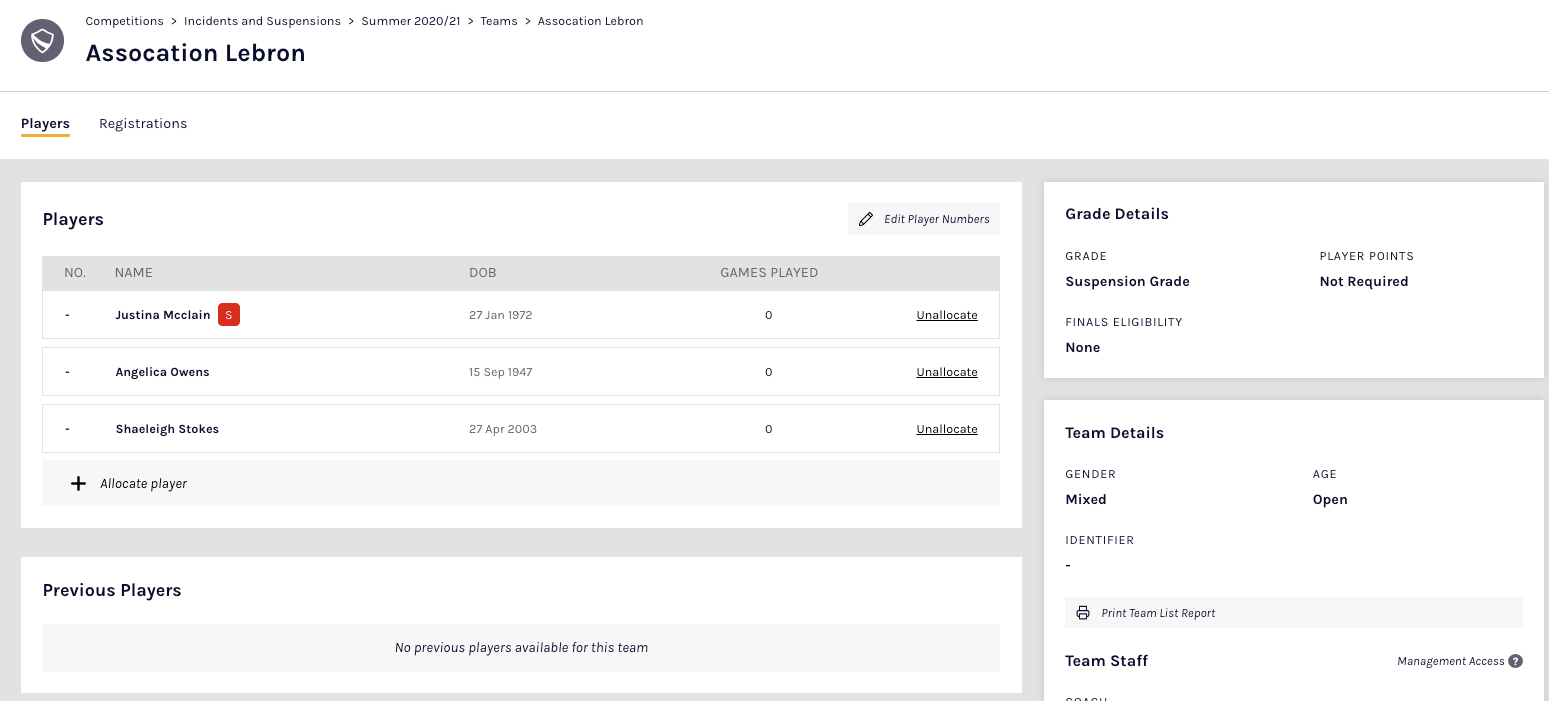The width and height of the screenshot is (1549, 701).
Task: Open the Teams breadcrumb link
Action: point(498,21)
